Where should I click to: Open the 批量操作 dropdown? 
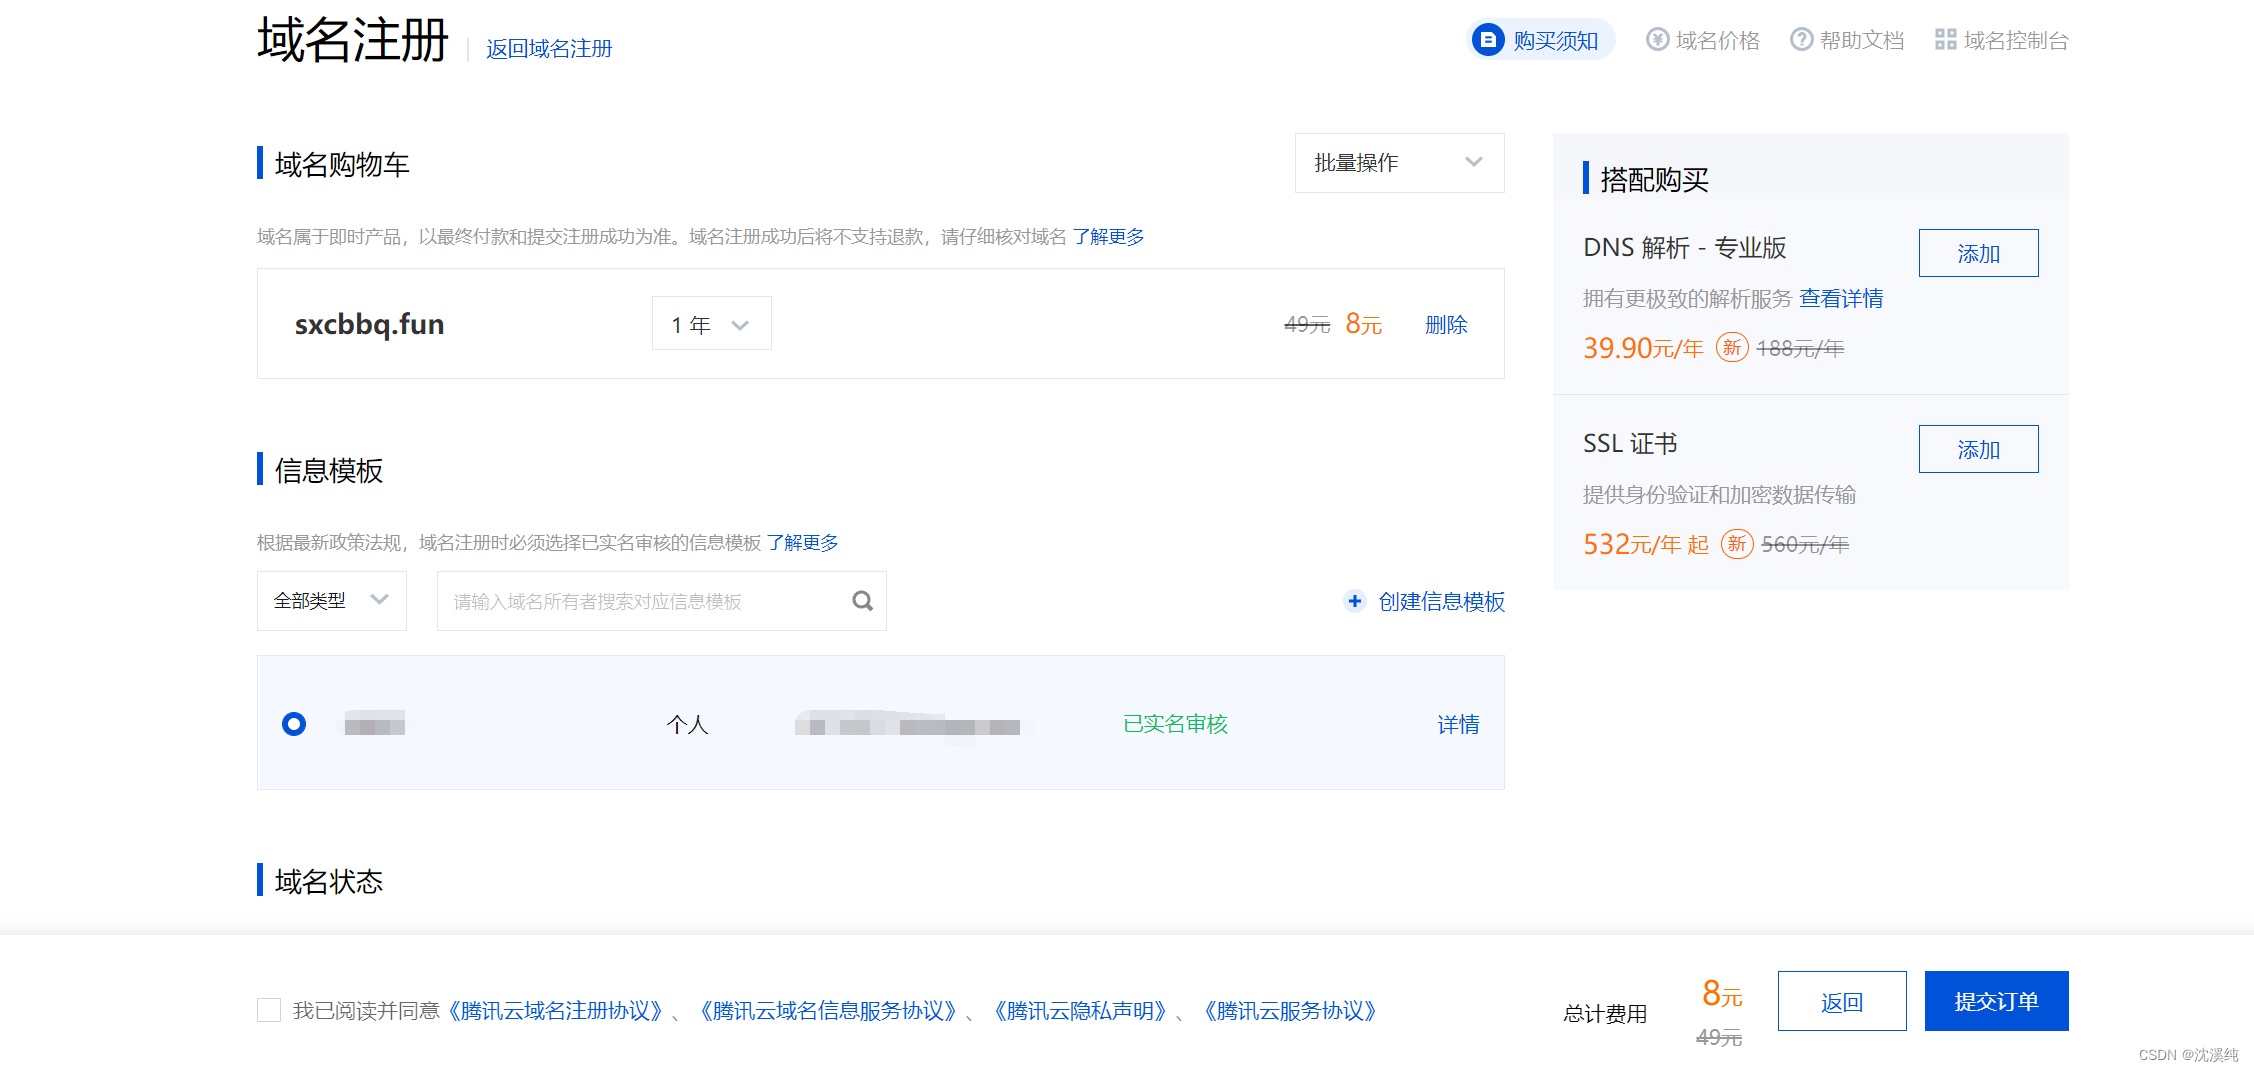tap(1399, 163)
